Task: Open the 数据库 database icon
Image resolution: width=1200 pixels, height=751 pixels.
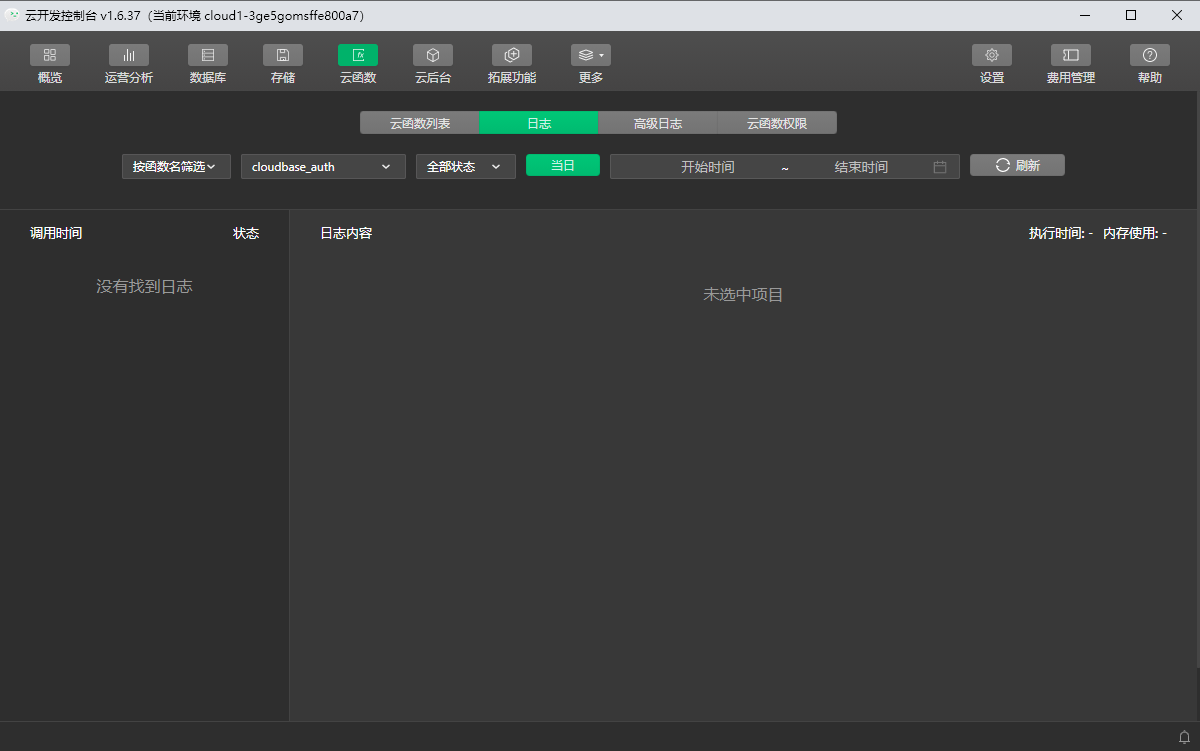Action: pos(208,56)
